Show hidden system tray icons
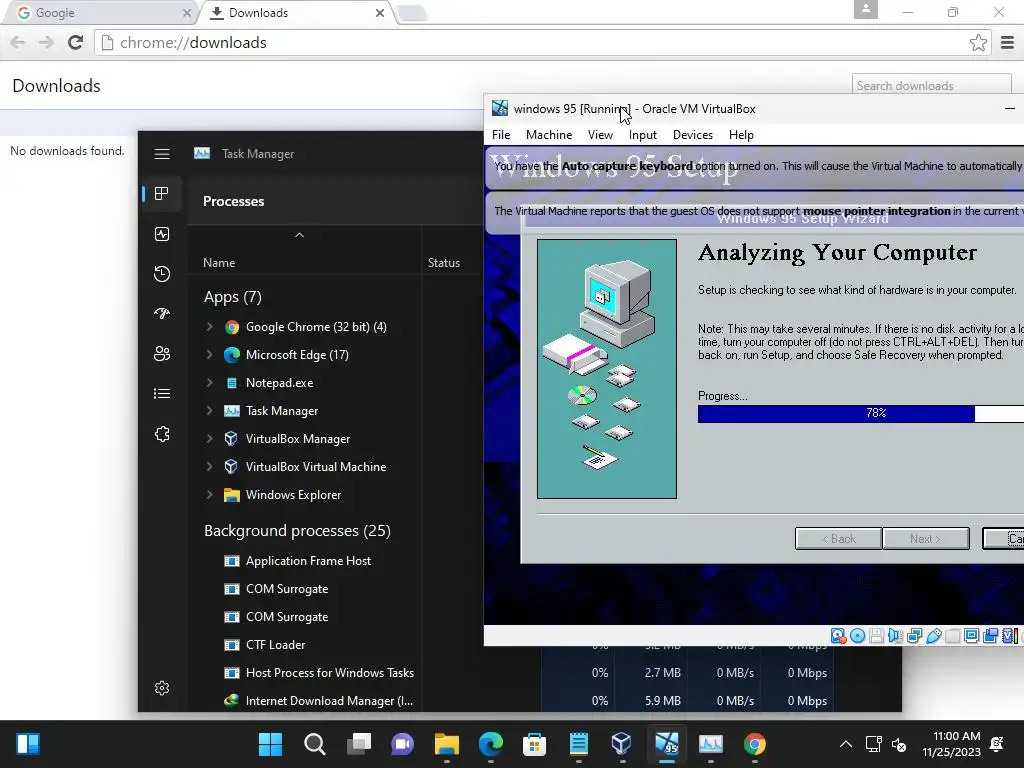This screenshot has width=1024, height=768. [846, 744]
